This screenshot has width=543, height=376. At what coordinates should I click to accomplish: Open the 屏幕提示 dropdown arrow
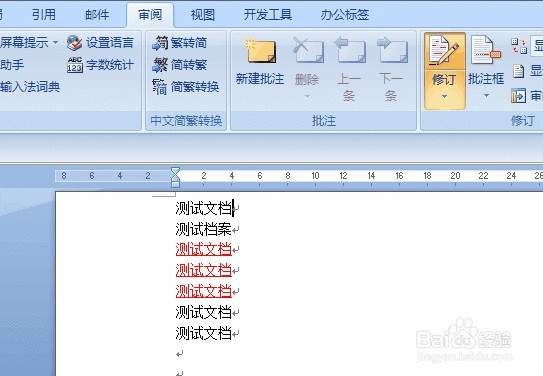tap(55, 43)
